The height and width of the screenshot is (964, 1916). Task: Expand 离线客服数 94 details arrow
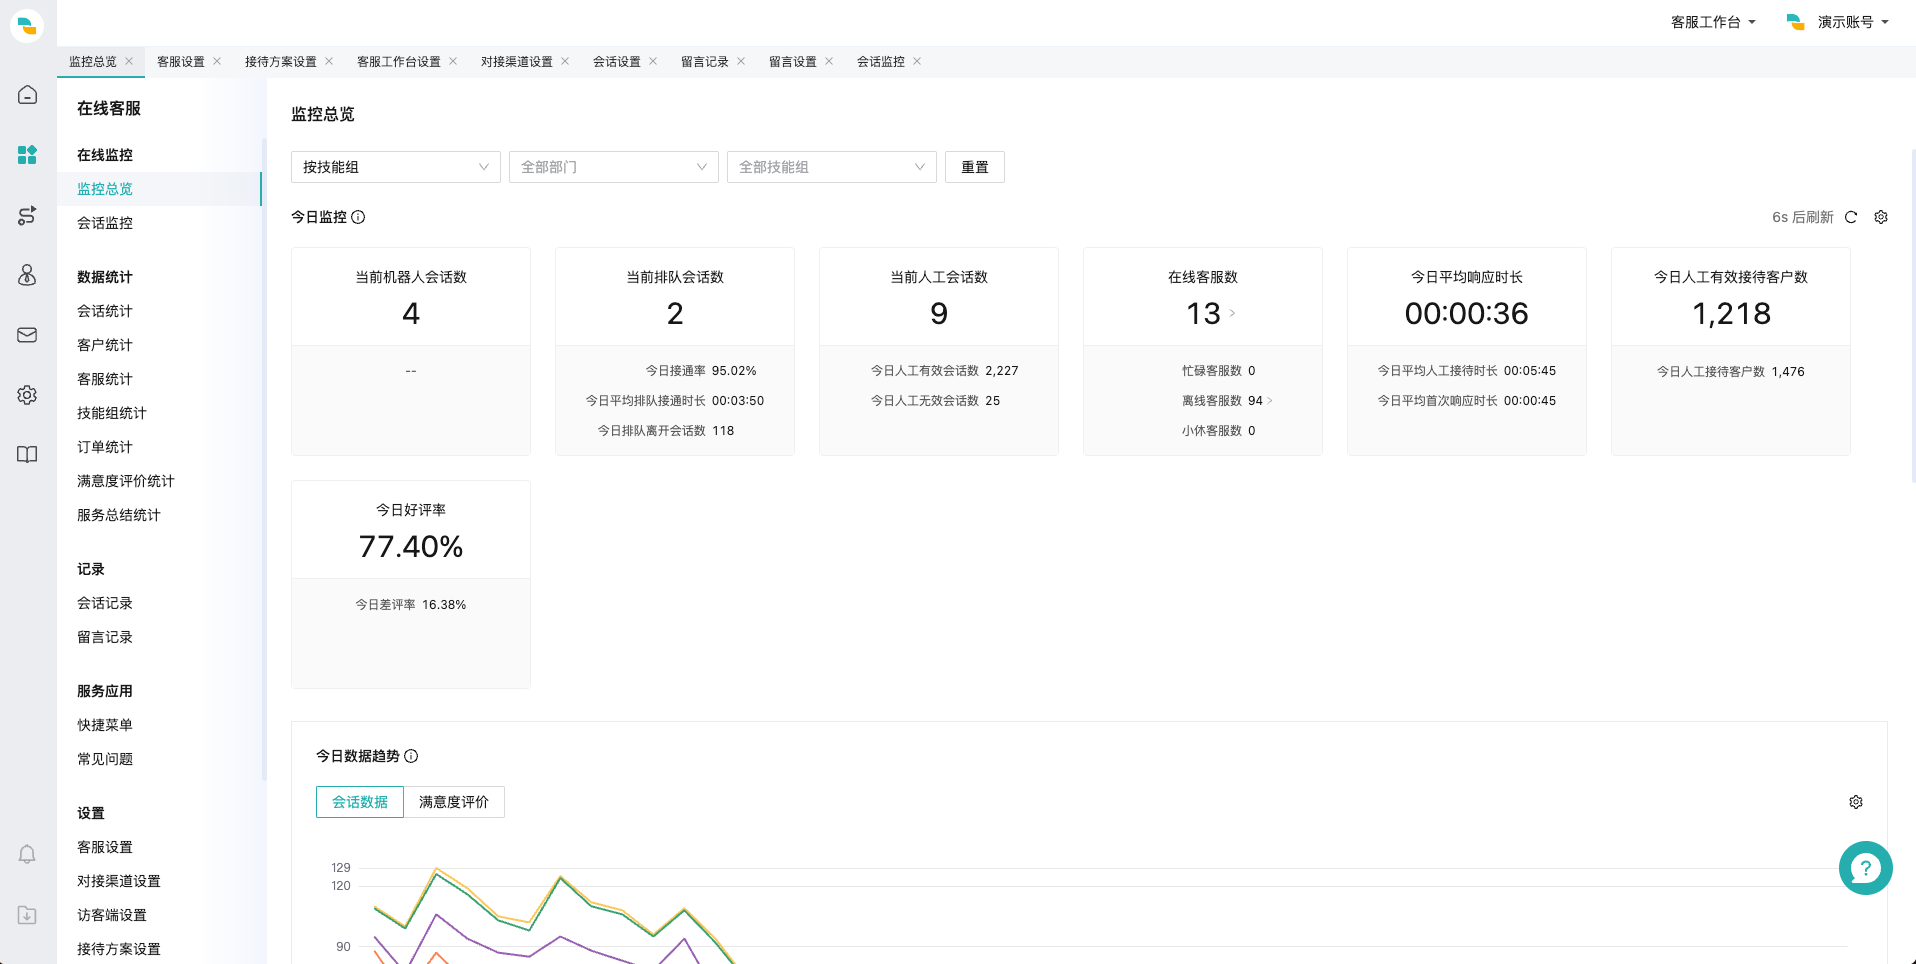[1270, 401]
